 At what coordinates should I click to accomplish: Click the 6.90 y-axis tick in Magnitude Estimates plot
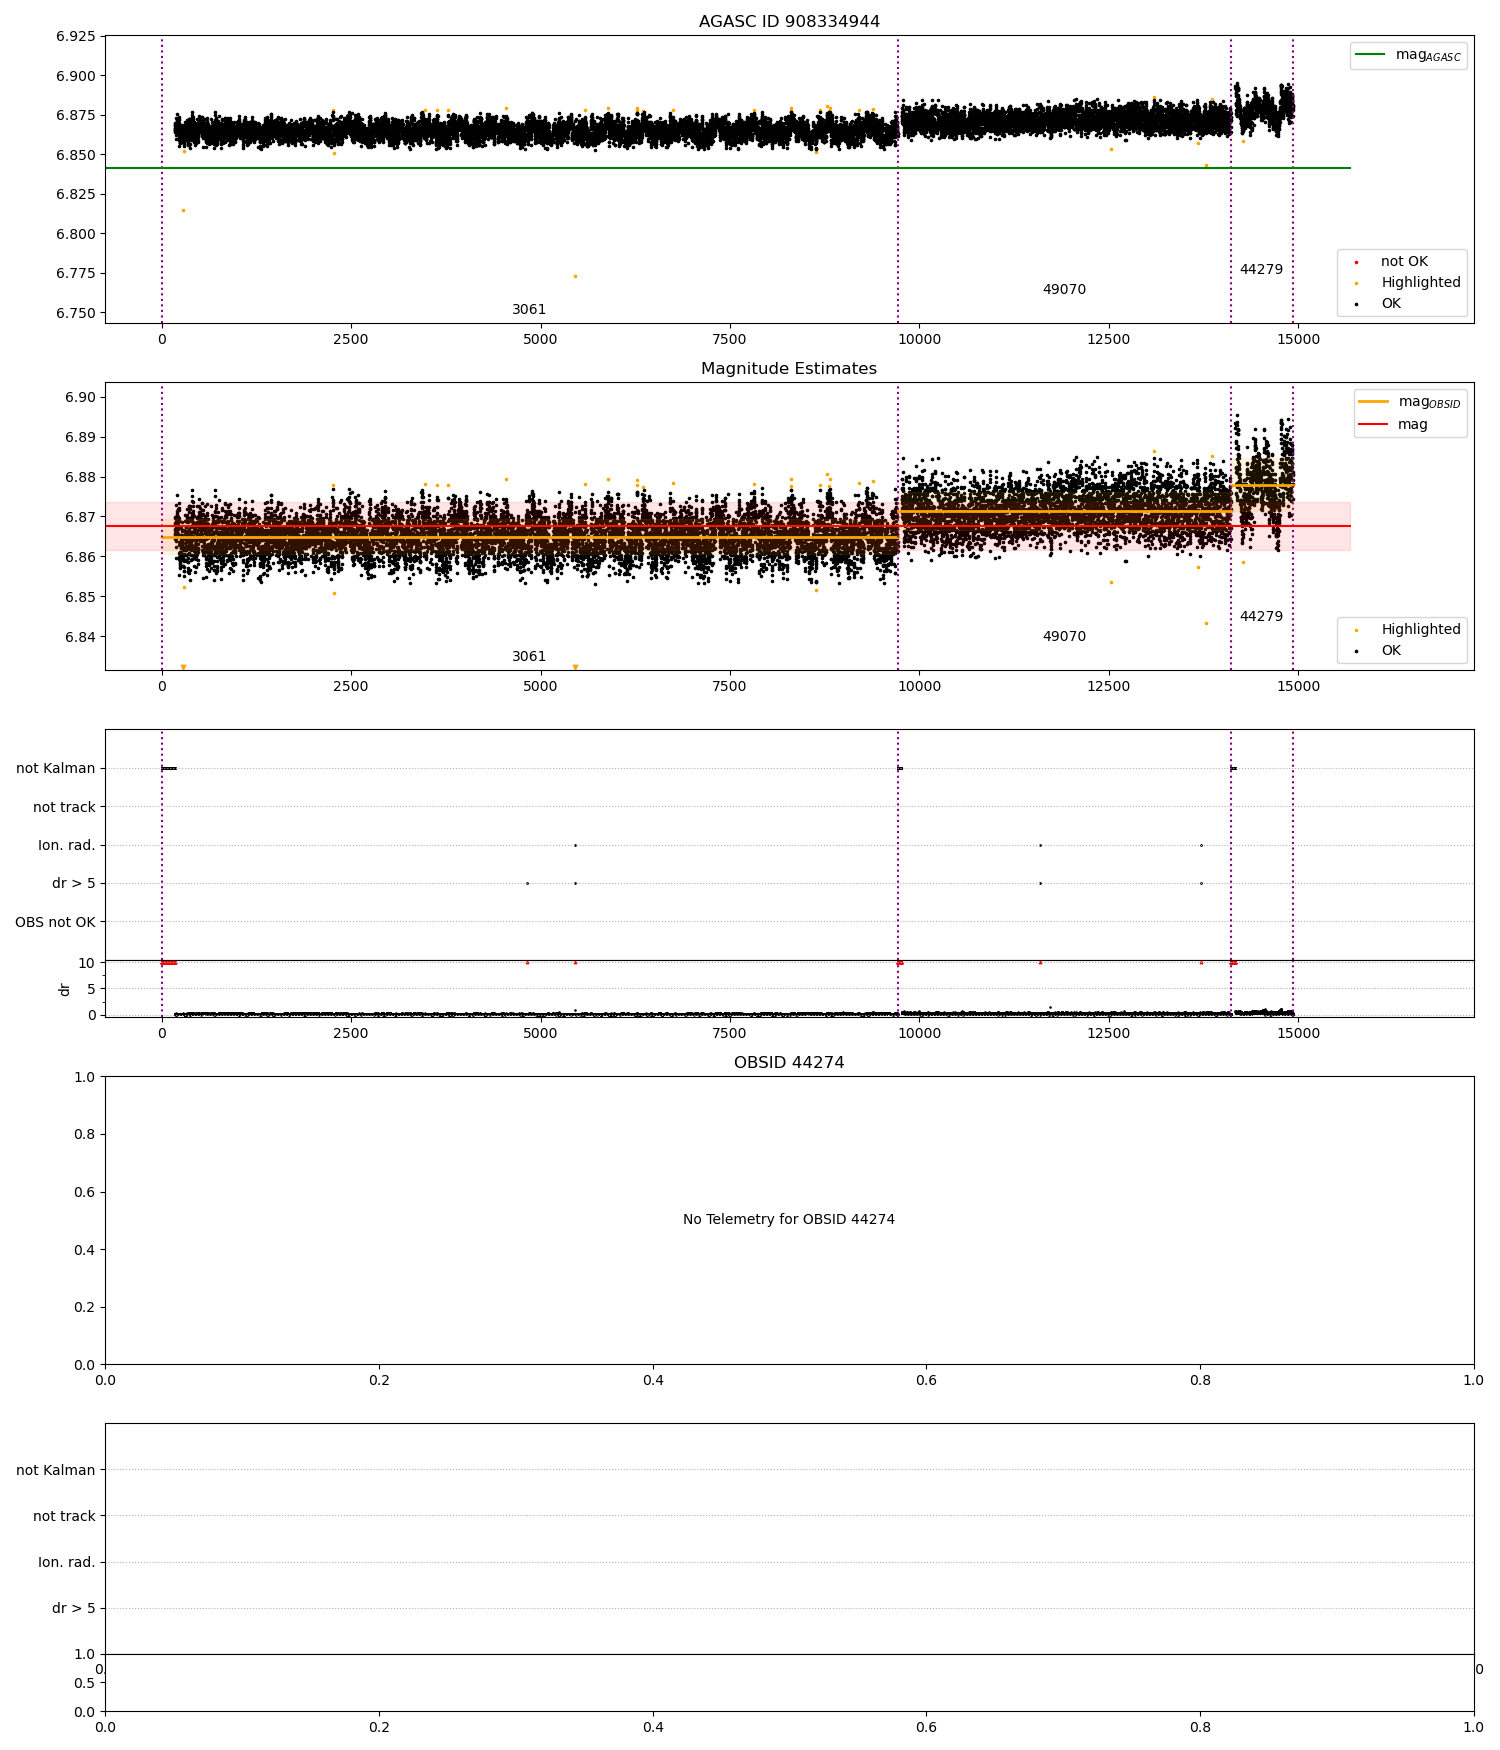[80, 398]
